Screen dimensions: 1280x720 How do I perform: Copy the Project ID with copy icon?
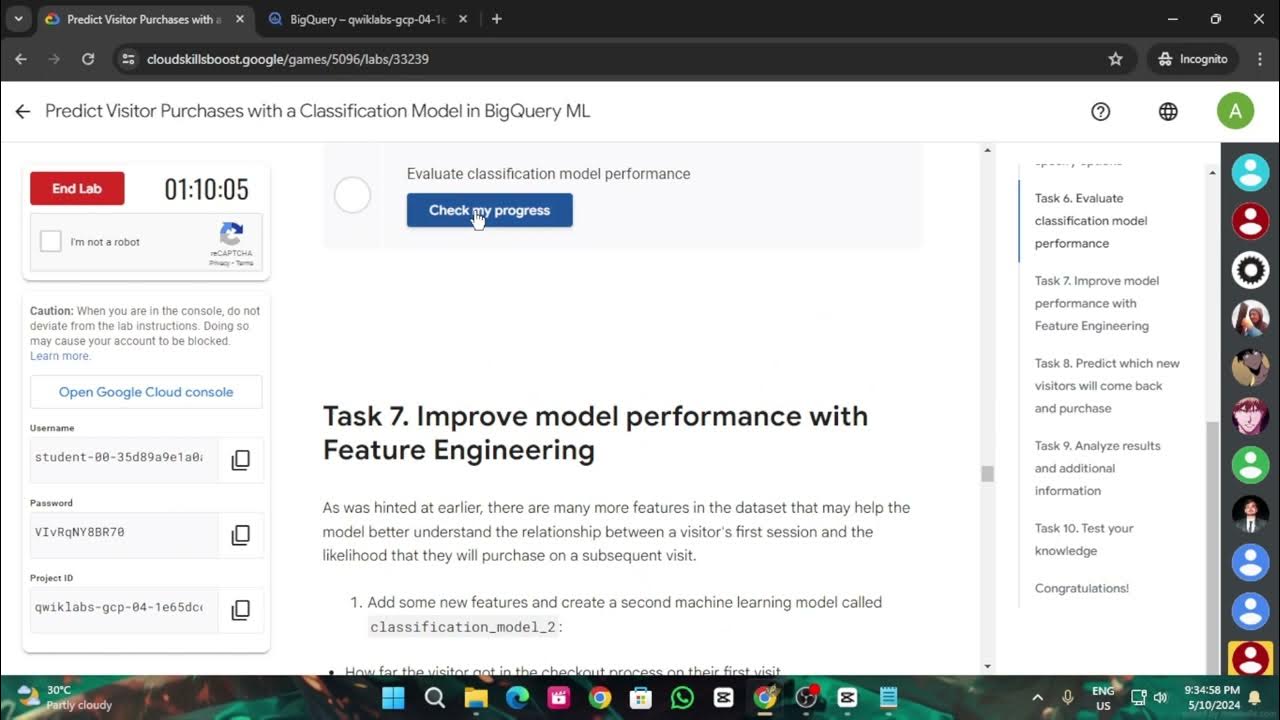coord(240,610)
